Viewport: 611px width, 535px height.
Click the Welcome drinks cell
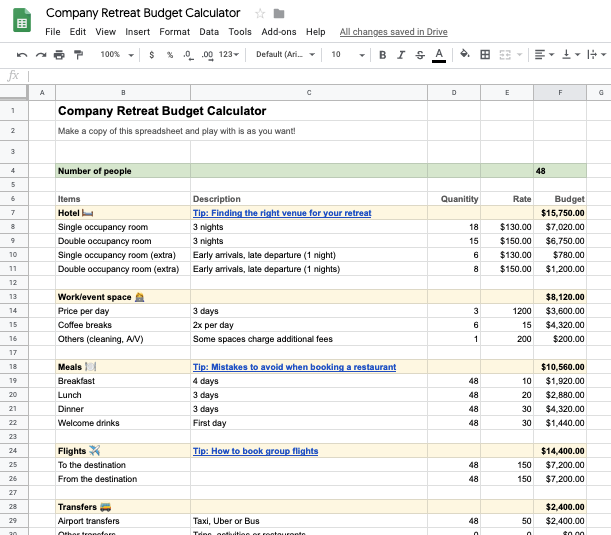coord(123,423)
